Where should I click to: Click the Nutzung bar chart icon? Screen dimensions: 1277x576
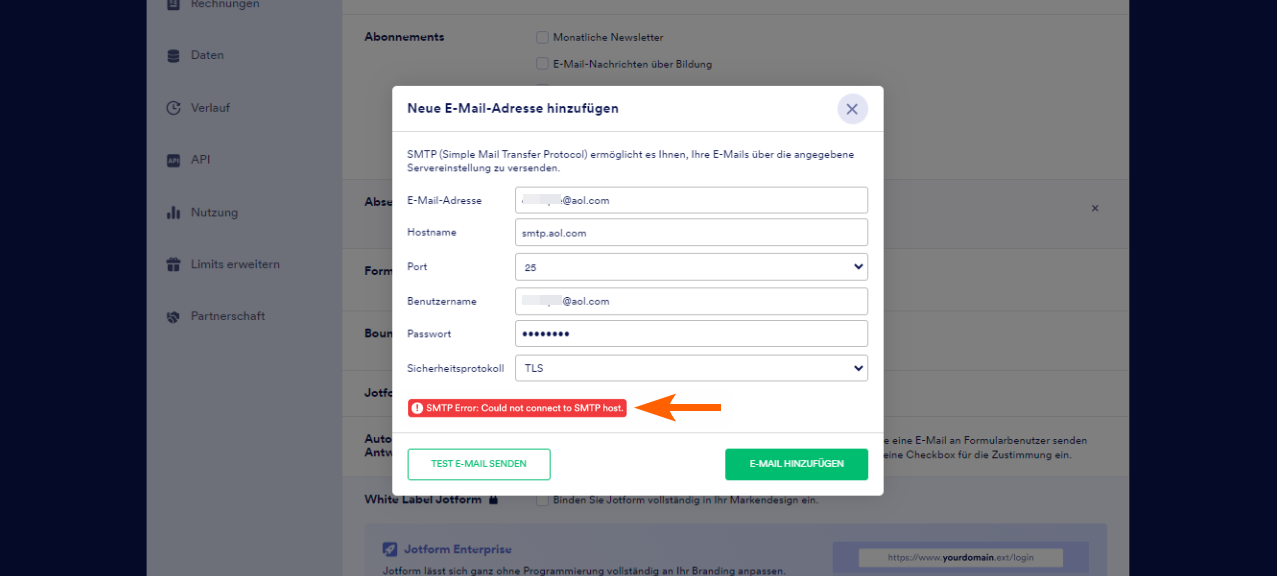(174, 212)
